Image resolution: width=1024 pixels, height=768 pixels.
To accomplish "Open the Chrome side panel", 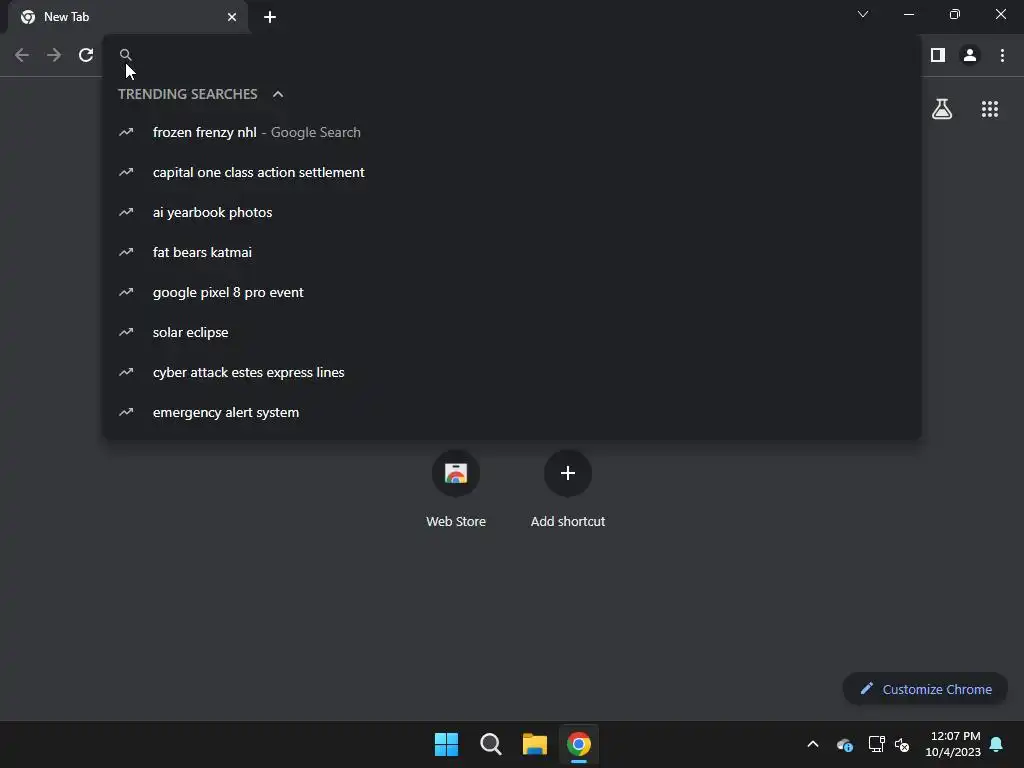I will click(938, 55).
